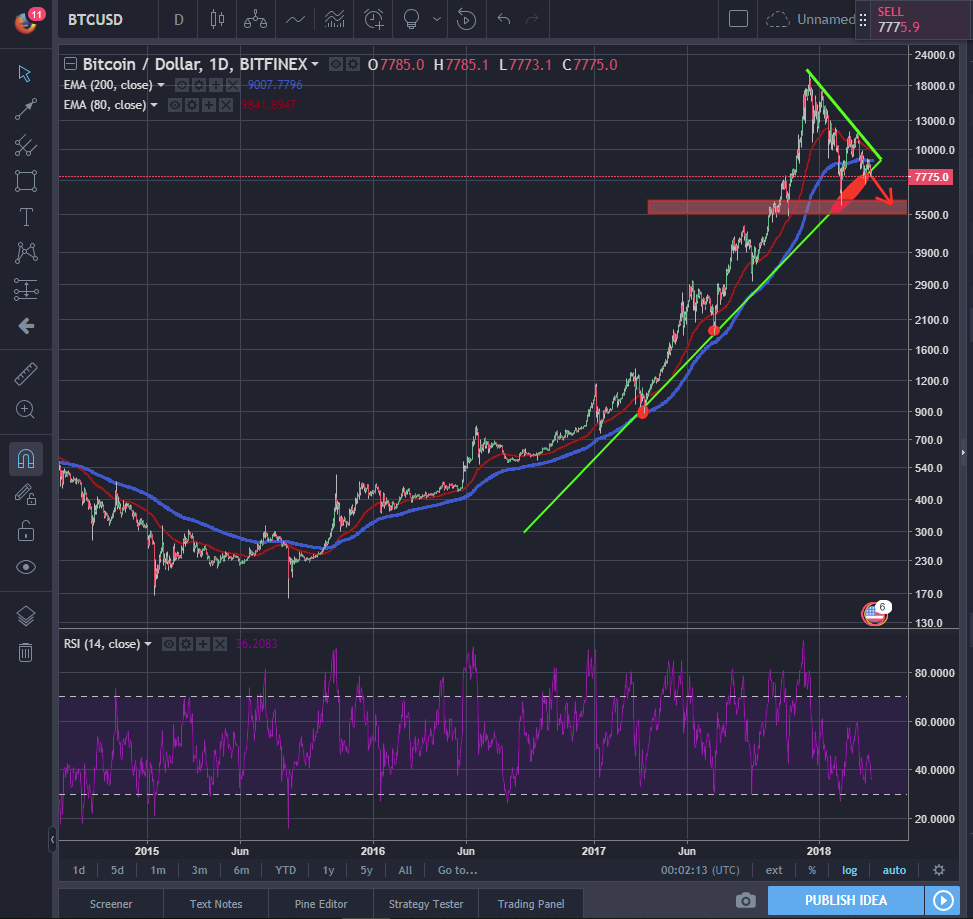Select the 5d time range
The height and width of the screenshot is (919, 973).
pos(117,870)
